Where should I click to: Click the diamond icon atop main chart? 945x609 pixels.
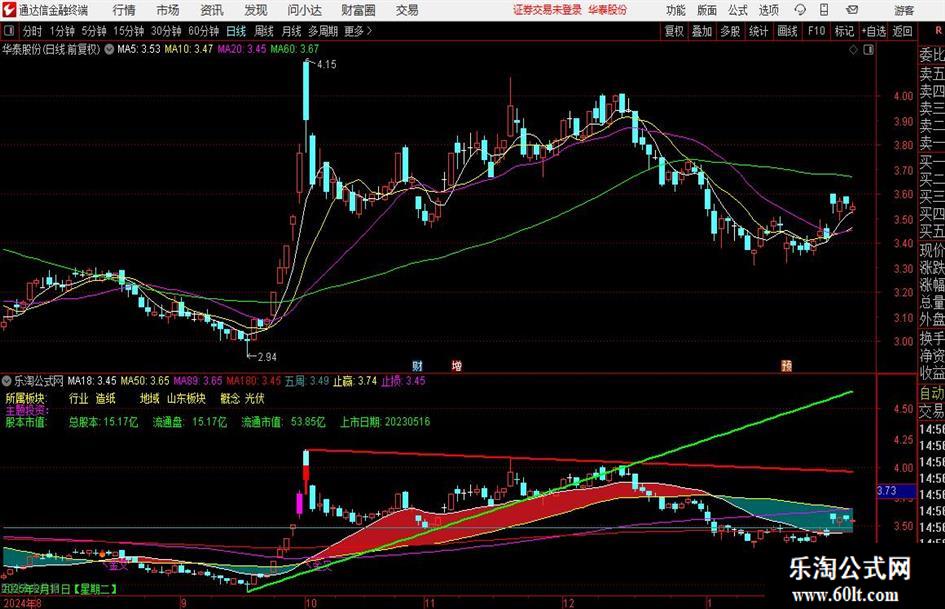coord(853,50)
